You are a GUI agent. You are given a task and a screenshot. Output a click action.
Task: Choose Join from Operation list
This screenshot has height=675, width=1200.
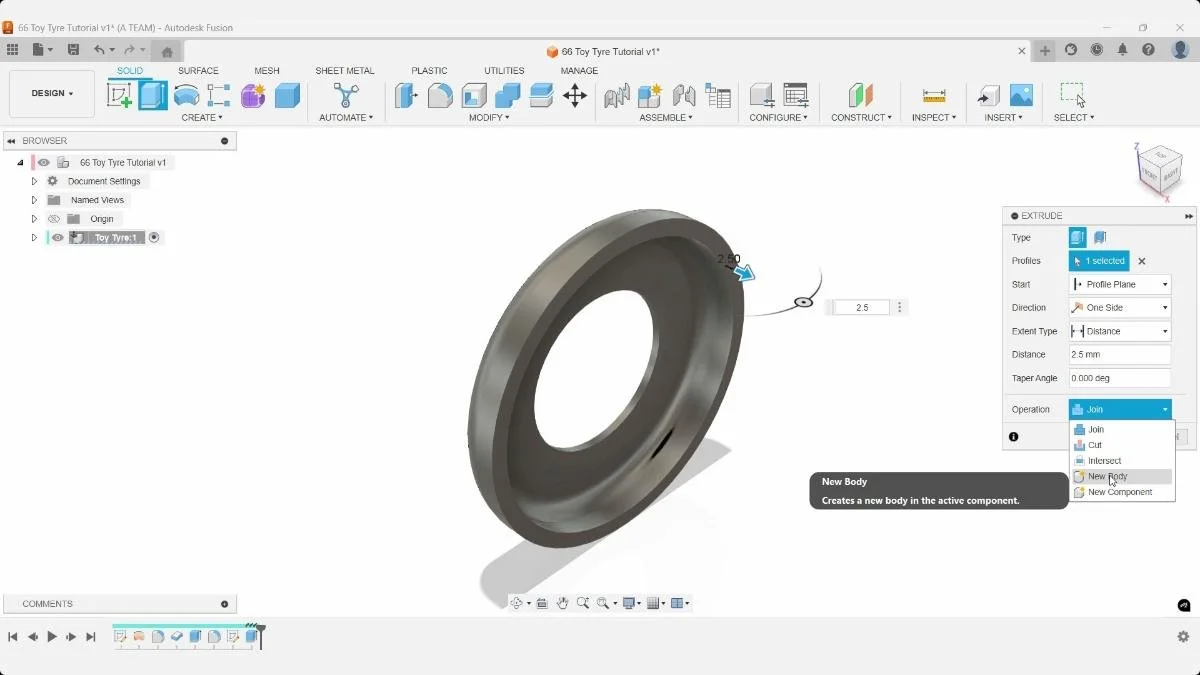coord(1121,429)
